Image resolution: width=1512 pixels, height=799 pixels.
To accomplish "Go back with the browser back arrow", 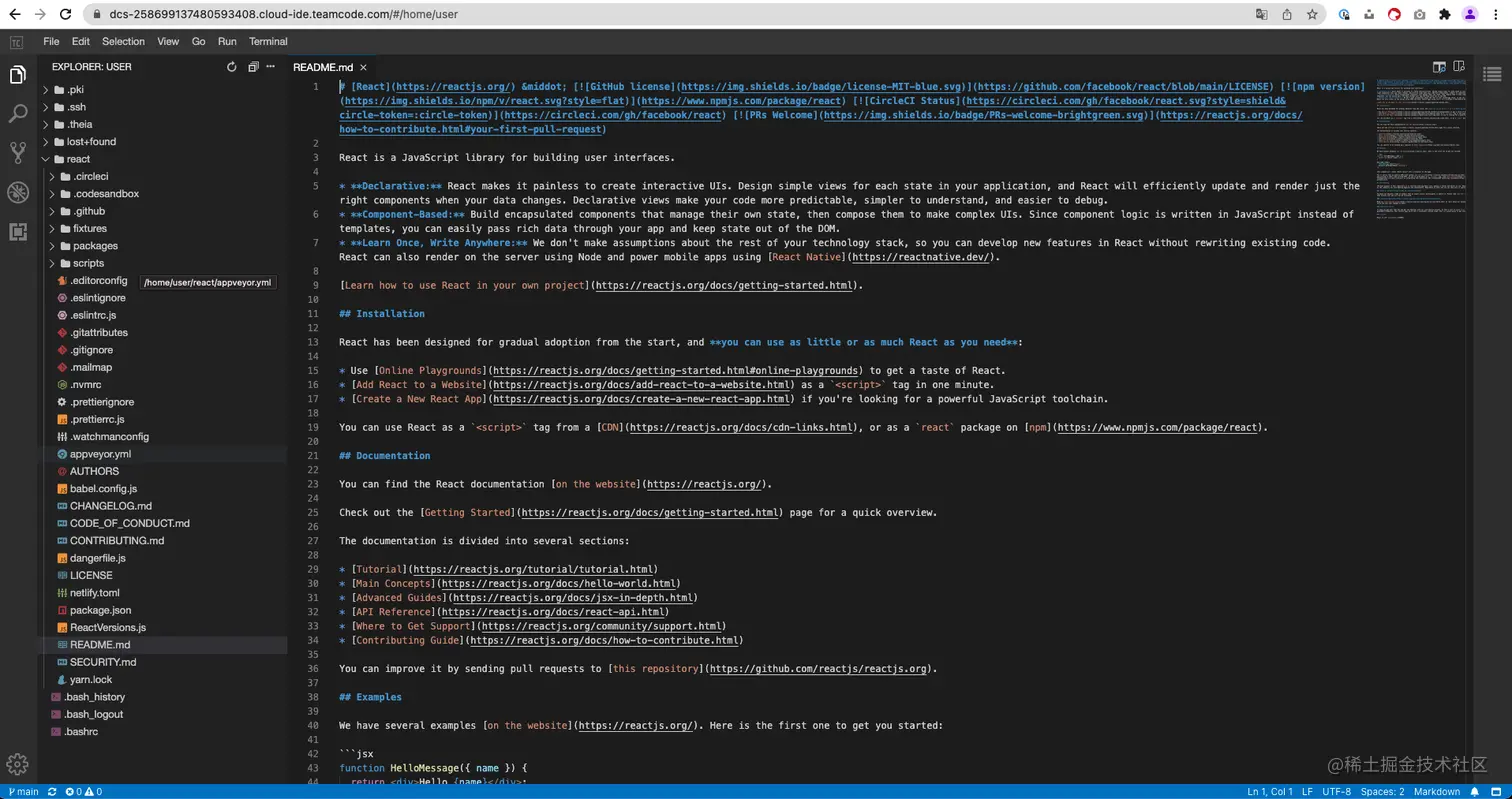I will point(14,15).
